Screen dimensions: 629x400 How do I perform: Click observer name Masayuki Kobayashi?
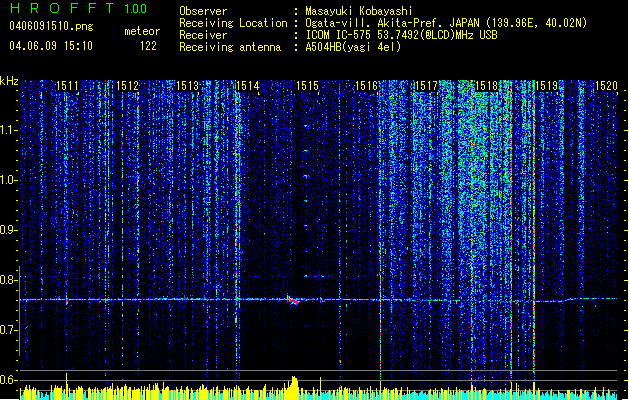(x=359, y=11)
